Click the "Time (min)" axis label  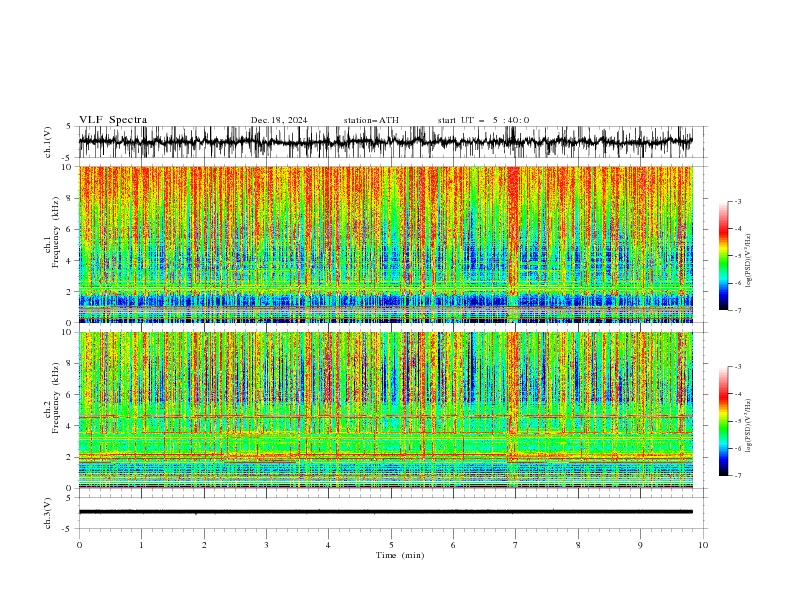click(400, 555)
